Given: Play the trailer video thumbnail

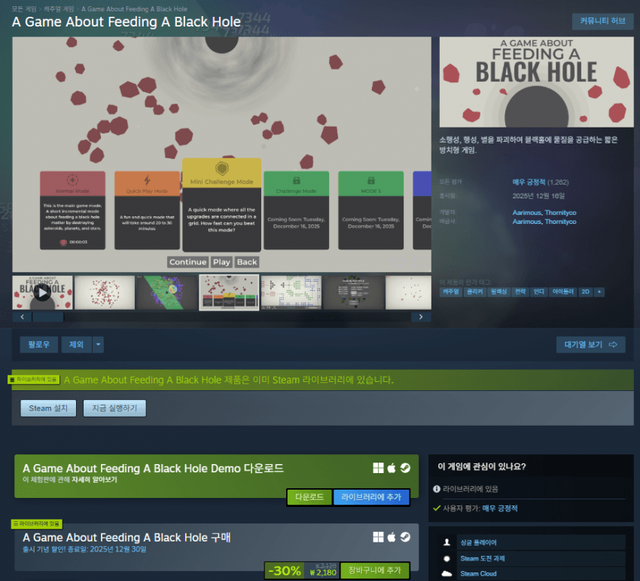Looking at the screenshot, I should [42, 293].
